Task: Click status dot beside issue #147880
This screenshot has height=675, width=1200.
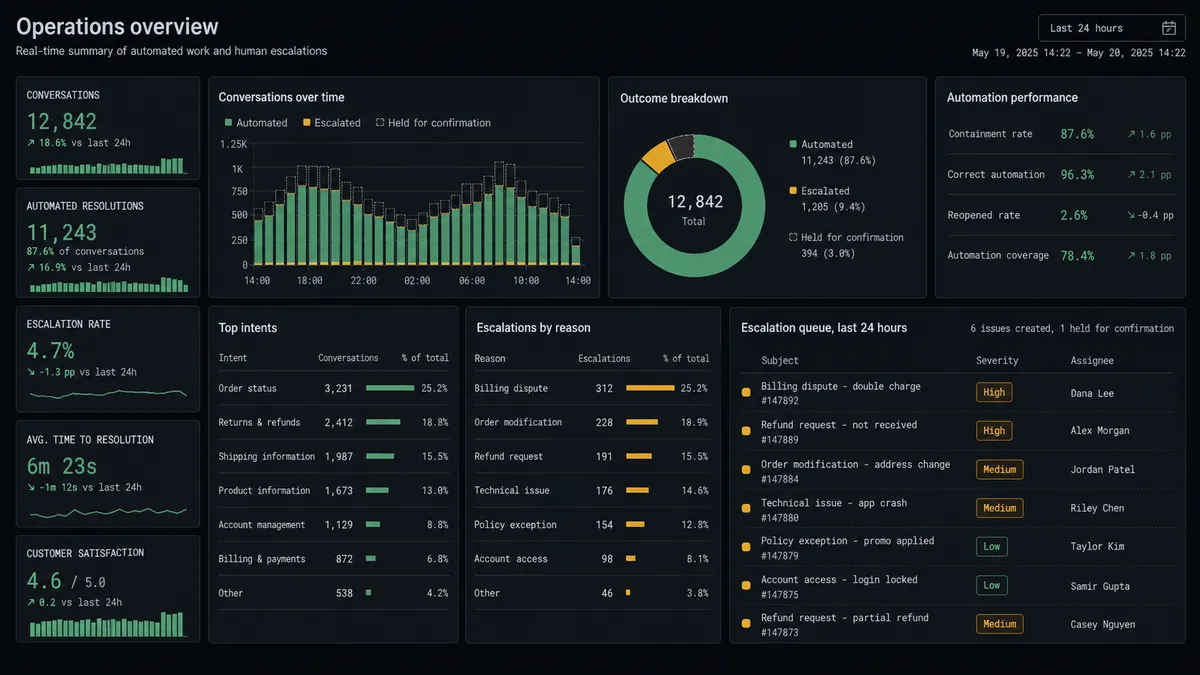Action: 746,508
